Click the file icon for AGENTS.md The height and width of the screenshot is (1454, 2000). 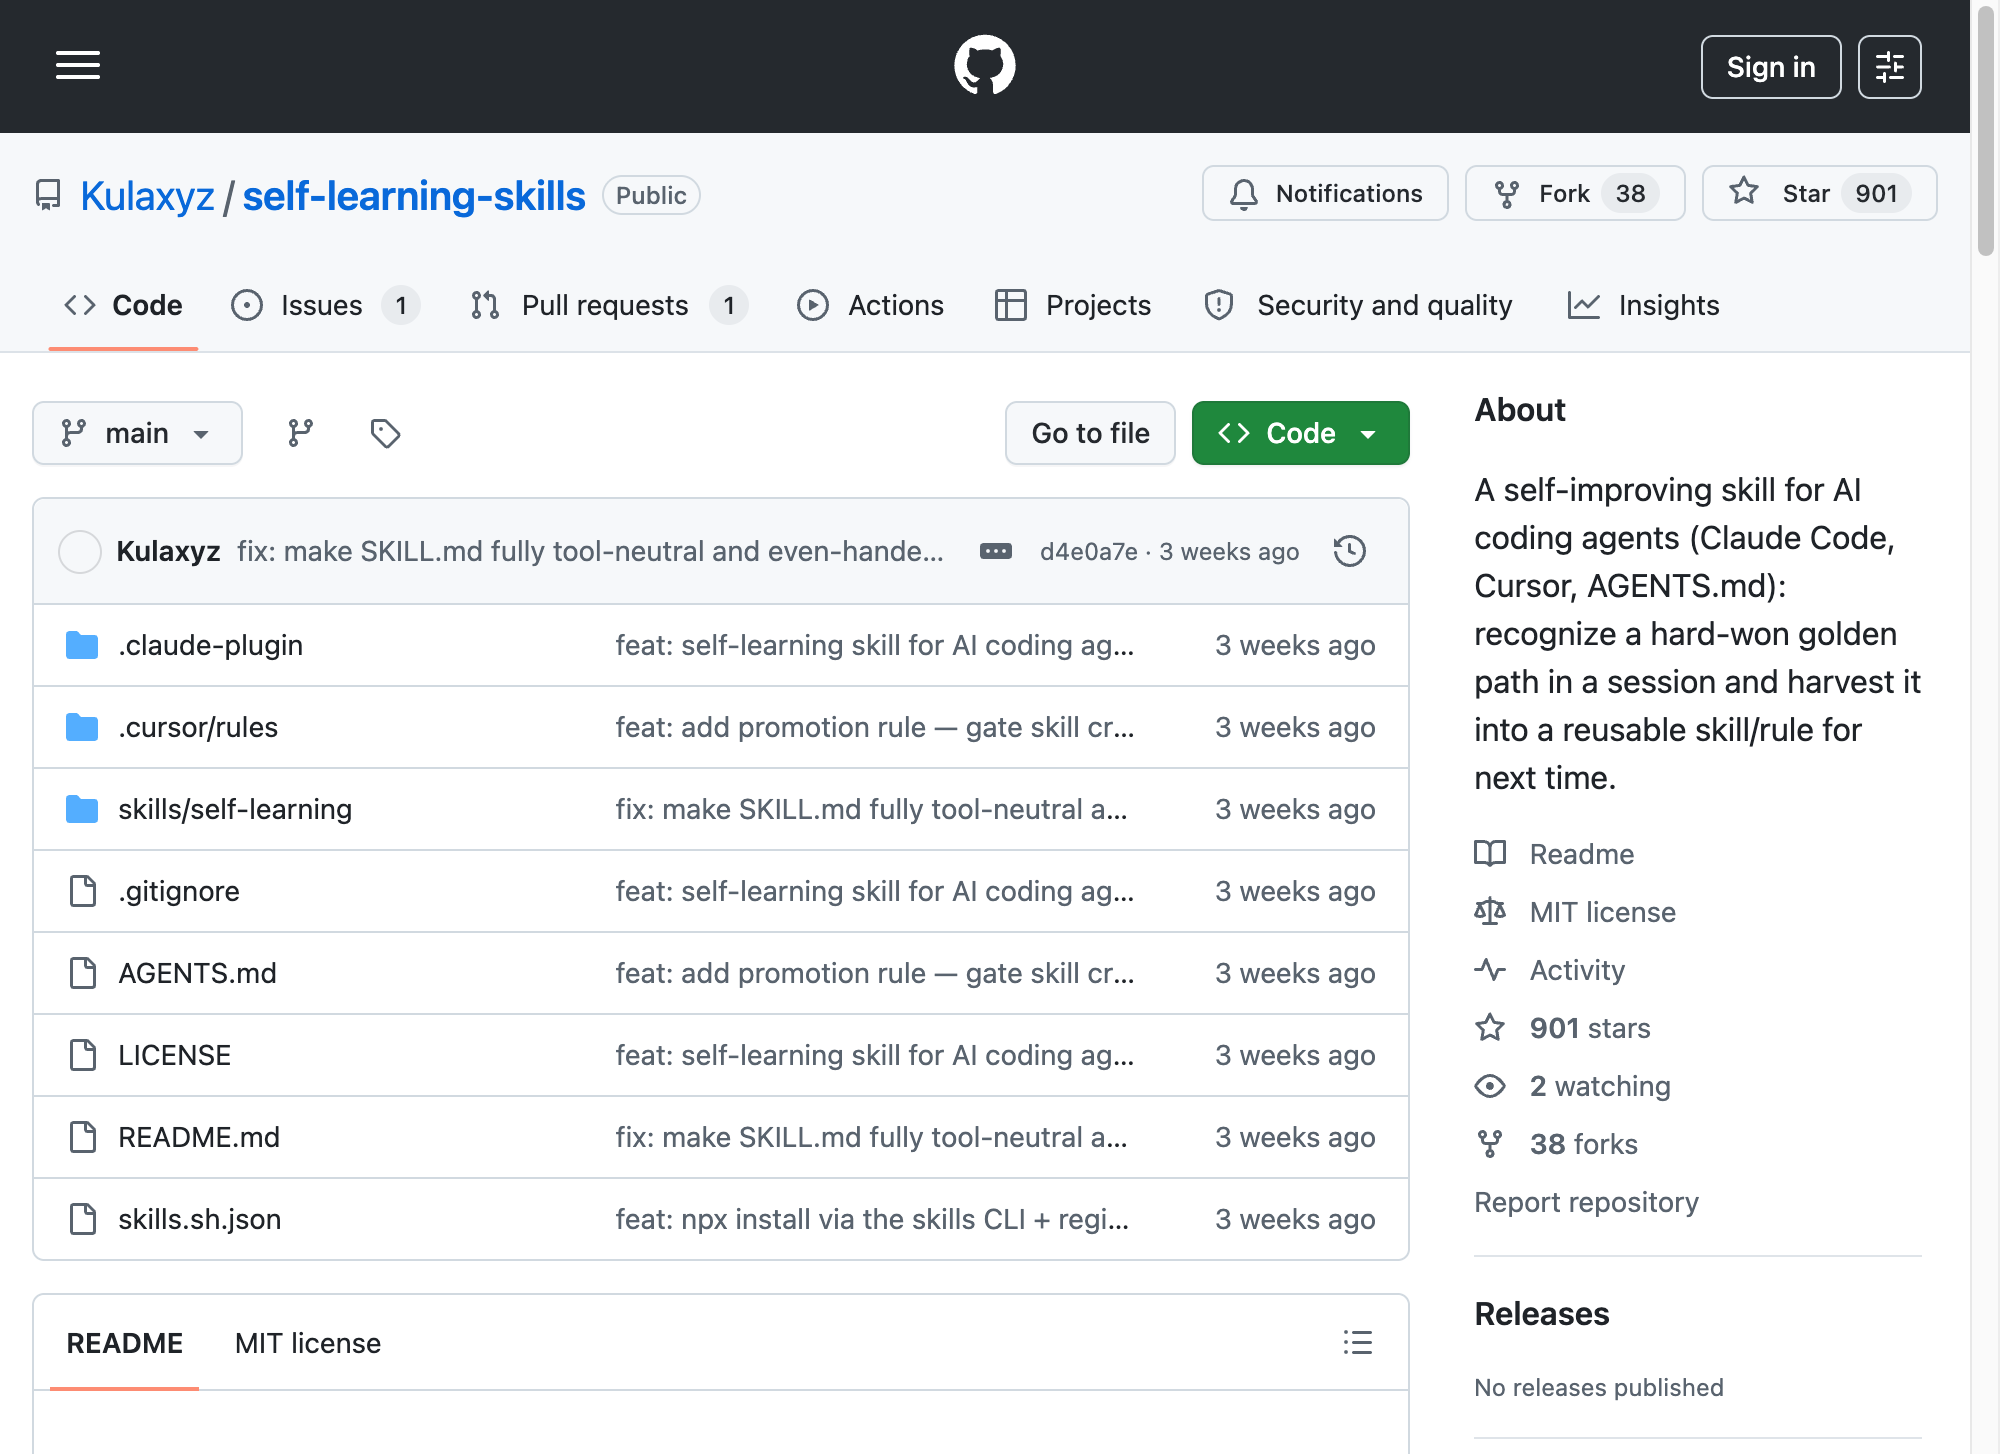(83, 973)
